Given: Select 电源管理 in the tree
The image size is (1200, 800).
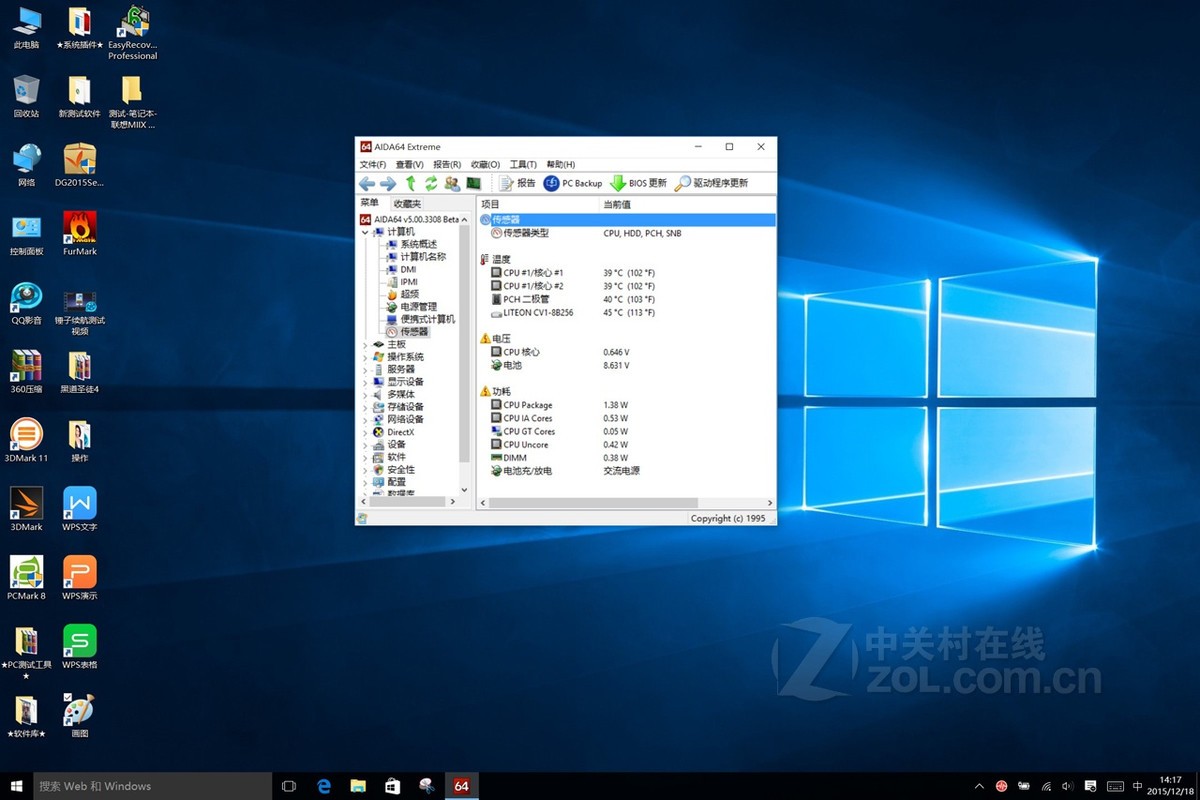Looking at the screenshot, I should point(418,307).
